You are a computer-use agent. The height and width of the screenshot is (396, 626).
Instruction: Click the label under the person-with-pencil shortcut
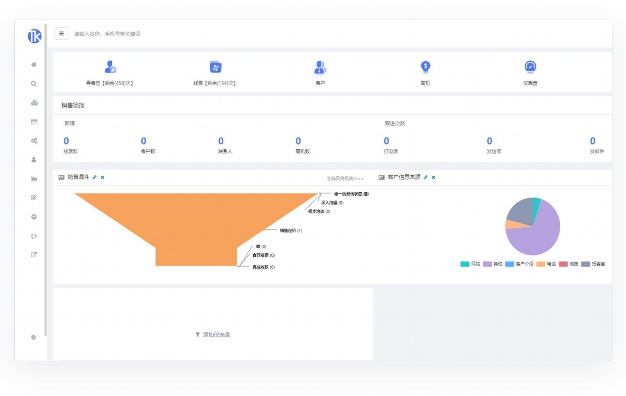point(109,83)
